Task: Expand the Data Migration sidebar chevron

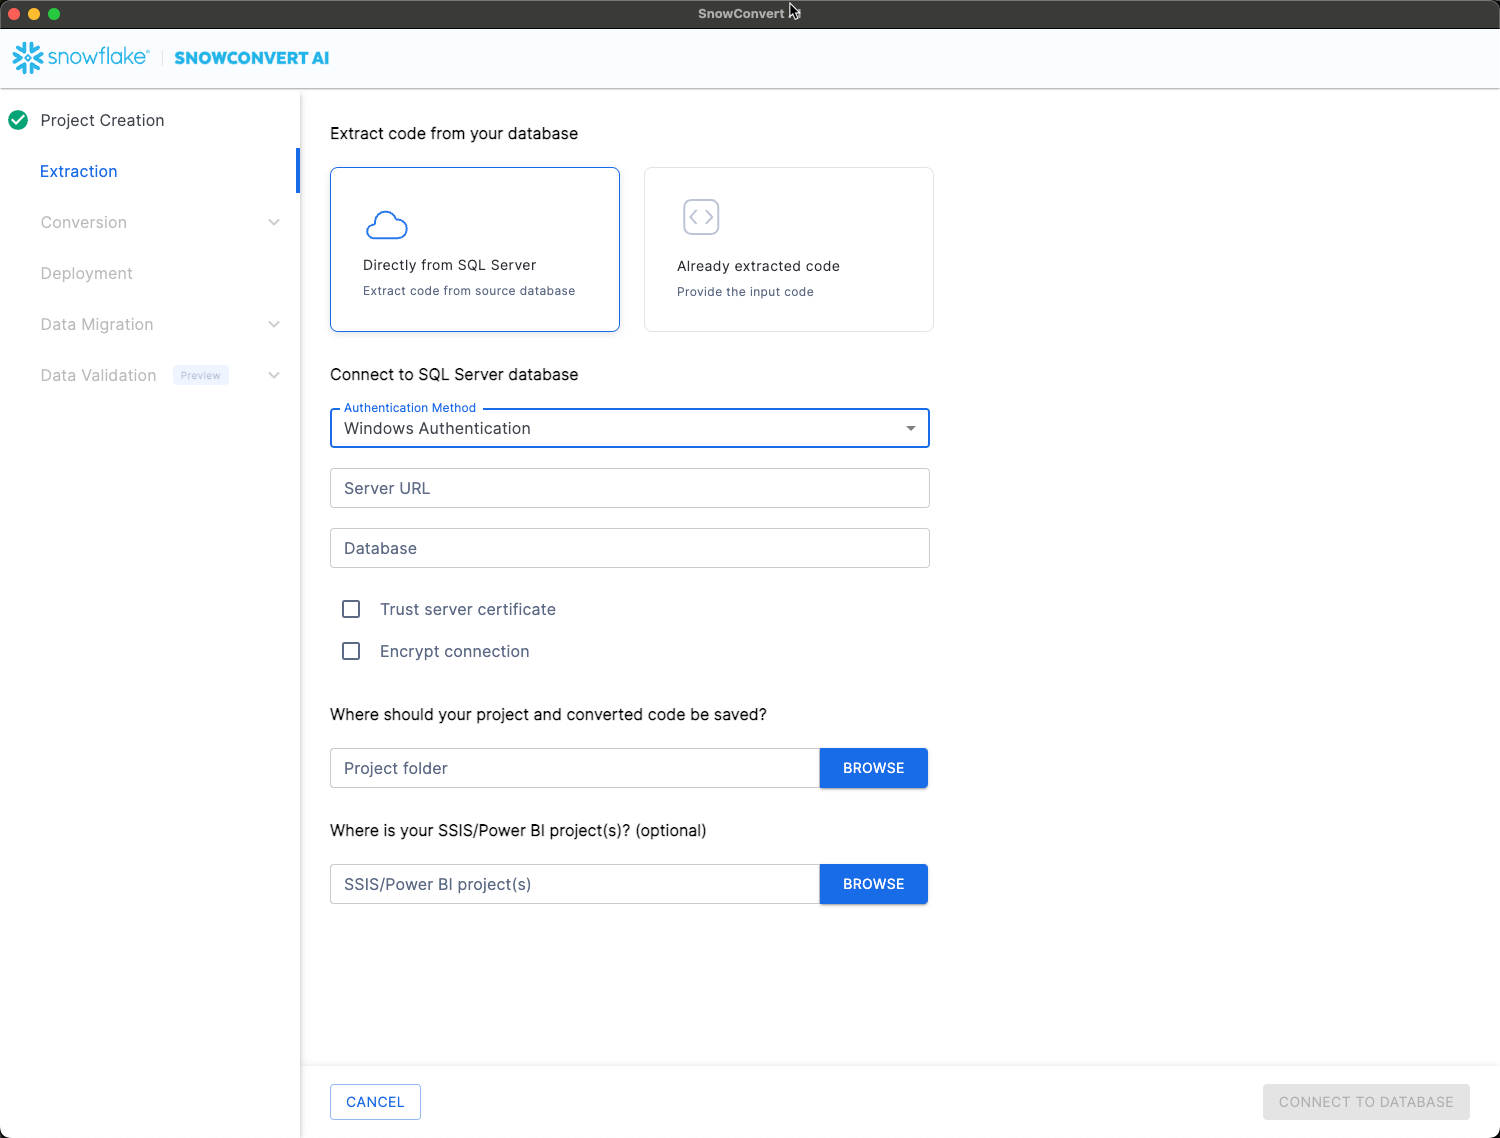Action: pos(274,324)
